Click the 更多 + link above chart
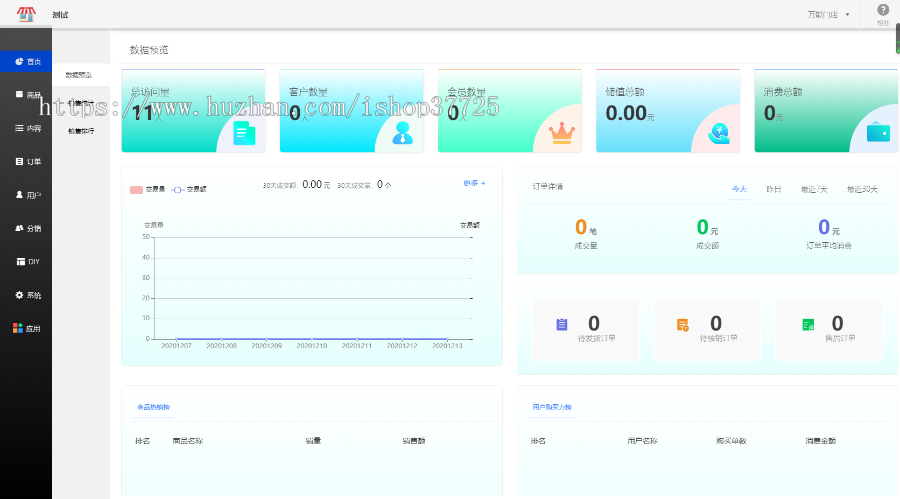 pos(474,183)
